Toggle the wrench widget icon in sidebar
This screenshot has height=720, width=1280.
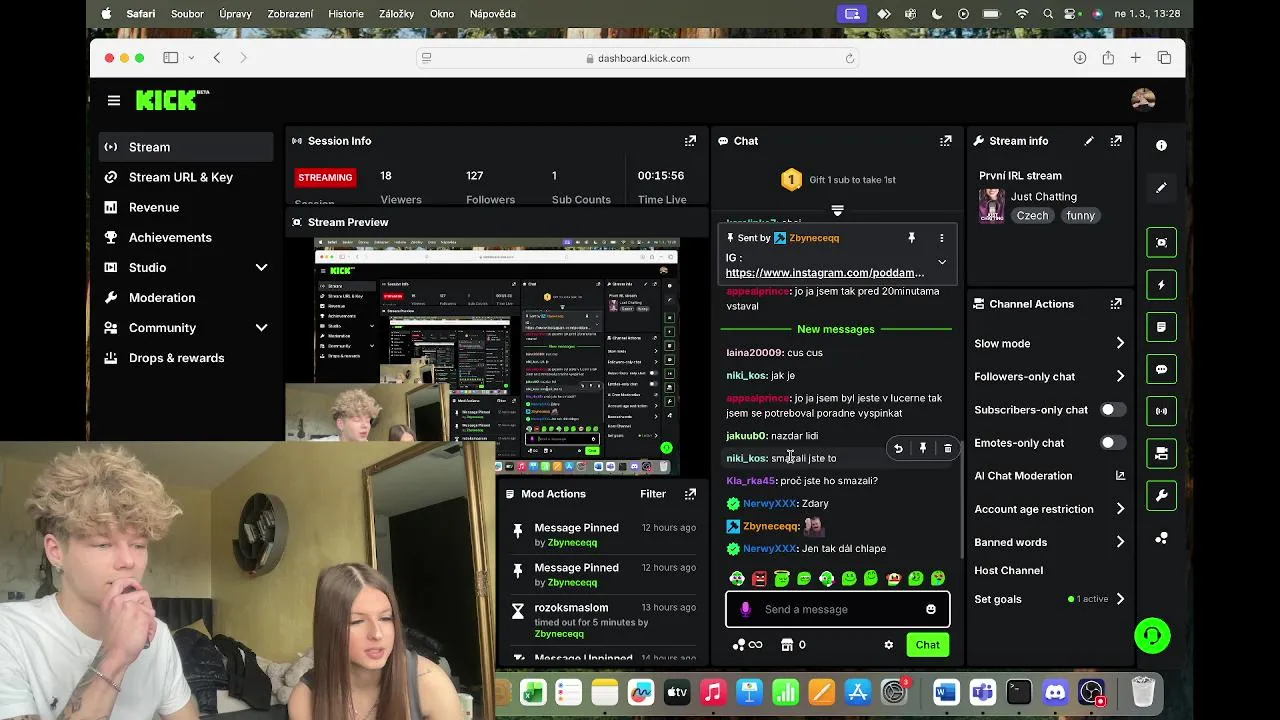coord(1161,496)
